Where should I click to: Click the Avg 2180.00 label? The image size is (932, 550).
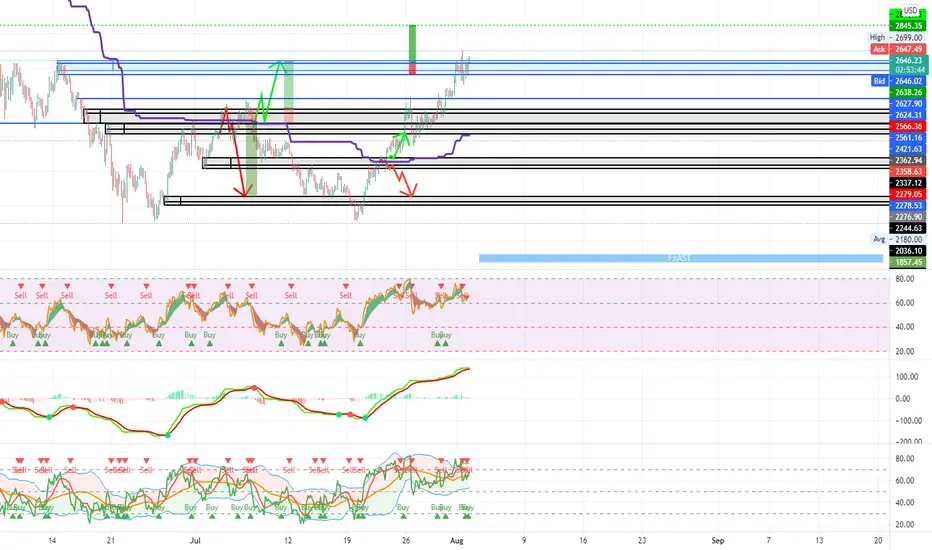pyautogui.click(x=898, y=240)
